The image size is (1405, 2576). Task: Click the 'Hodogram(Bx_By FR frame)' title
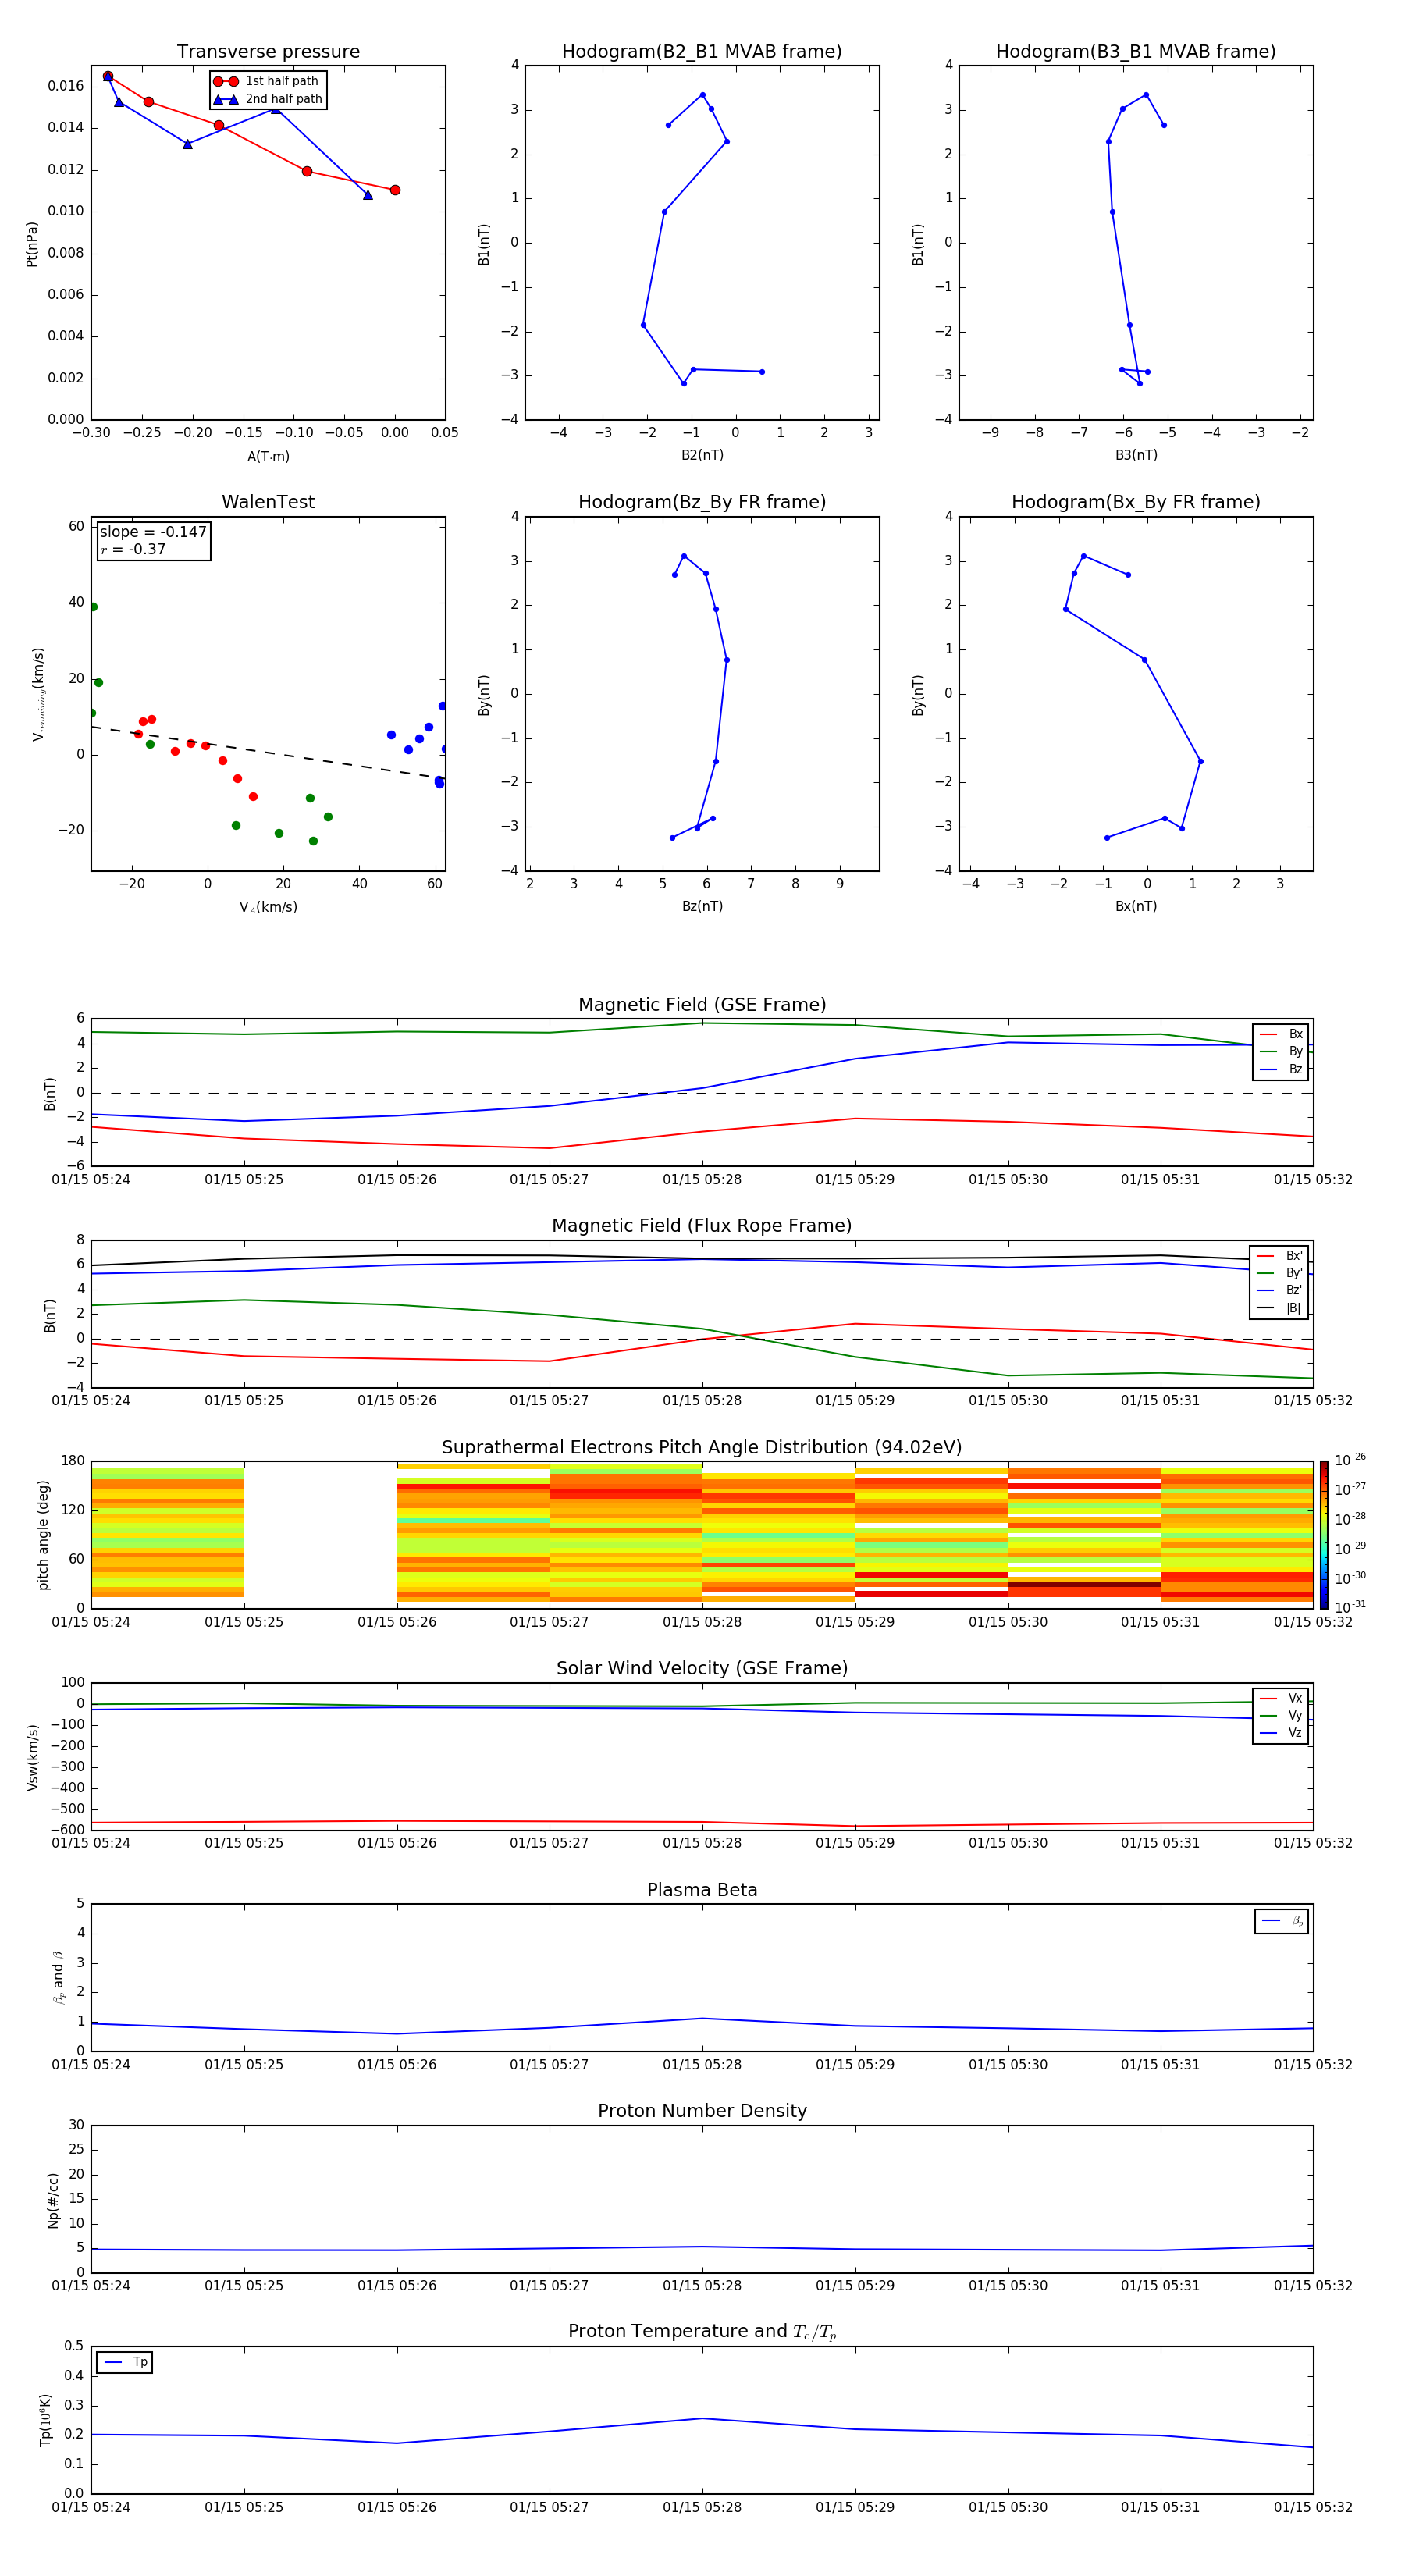point(1136,502)
